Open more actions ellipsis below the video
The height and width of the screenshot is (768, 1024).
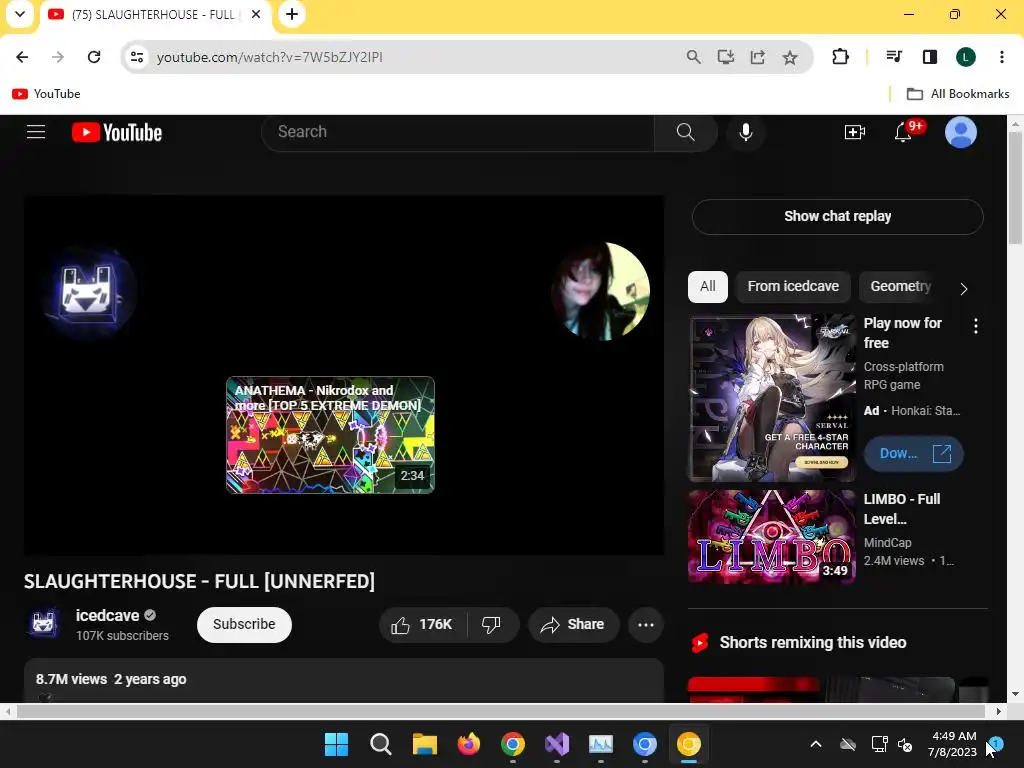[x=645, y=625]
